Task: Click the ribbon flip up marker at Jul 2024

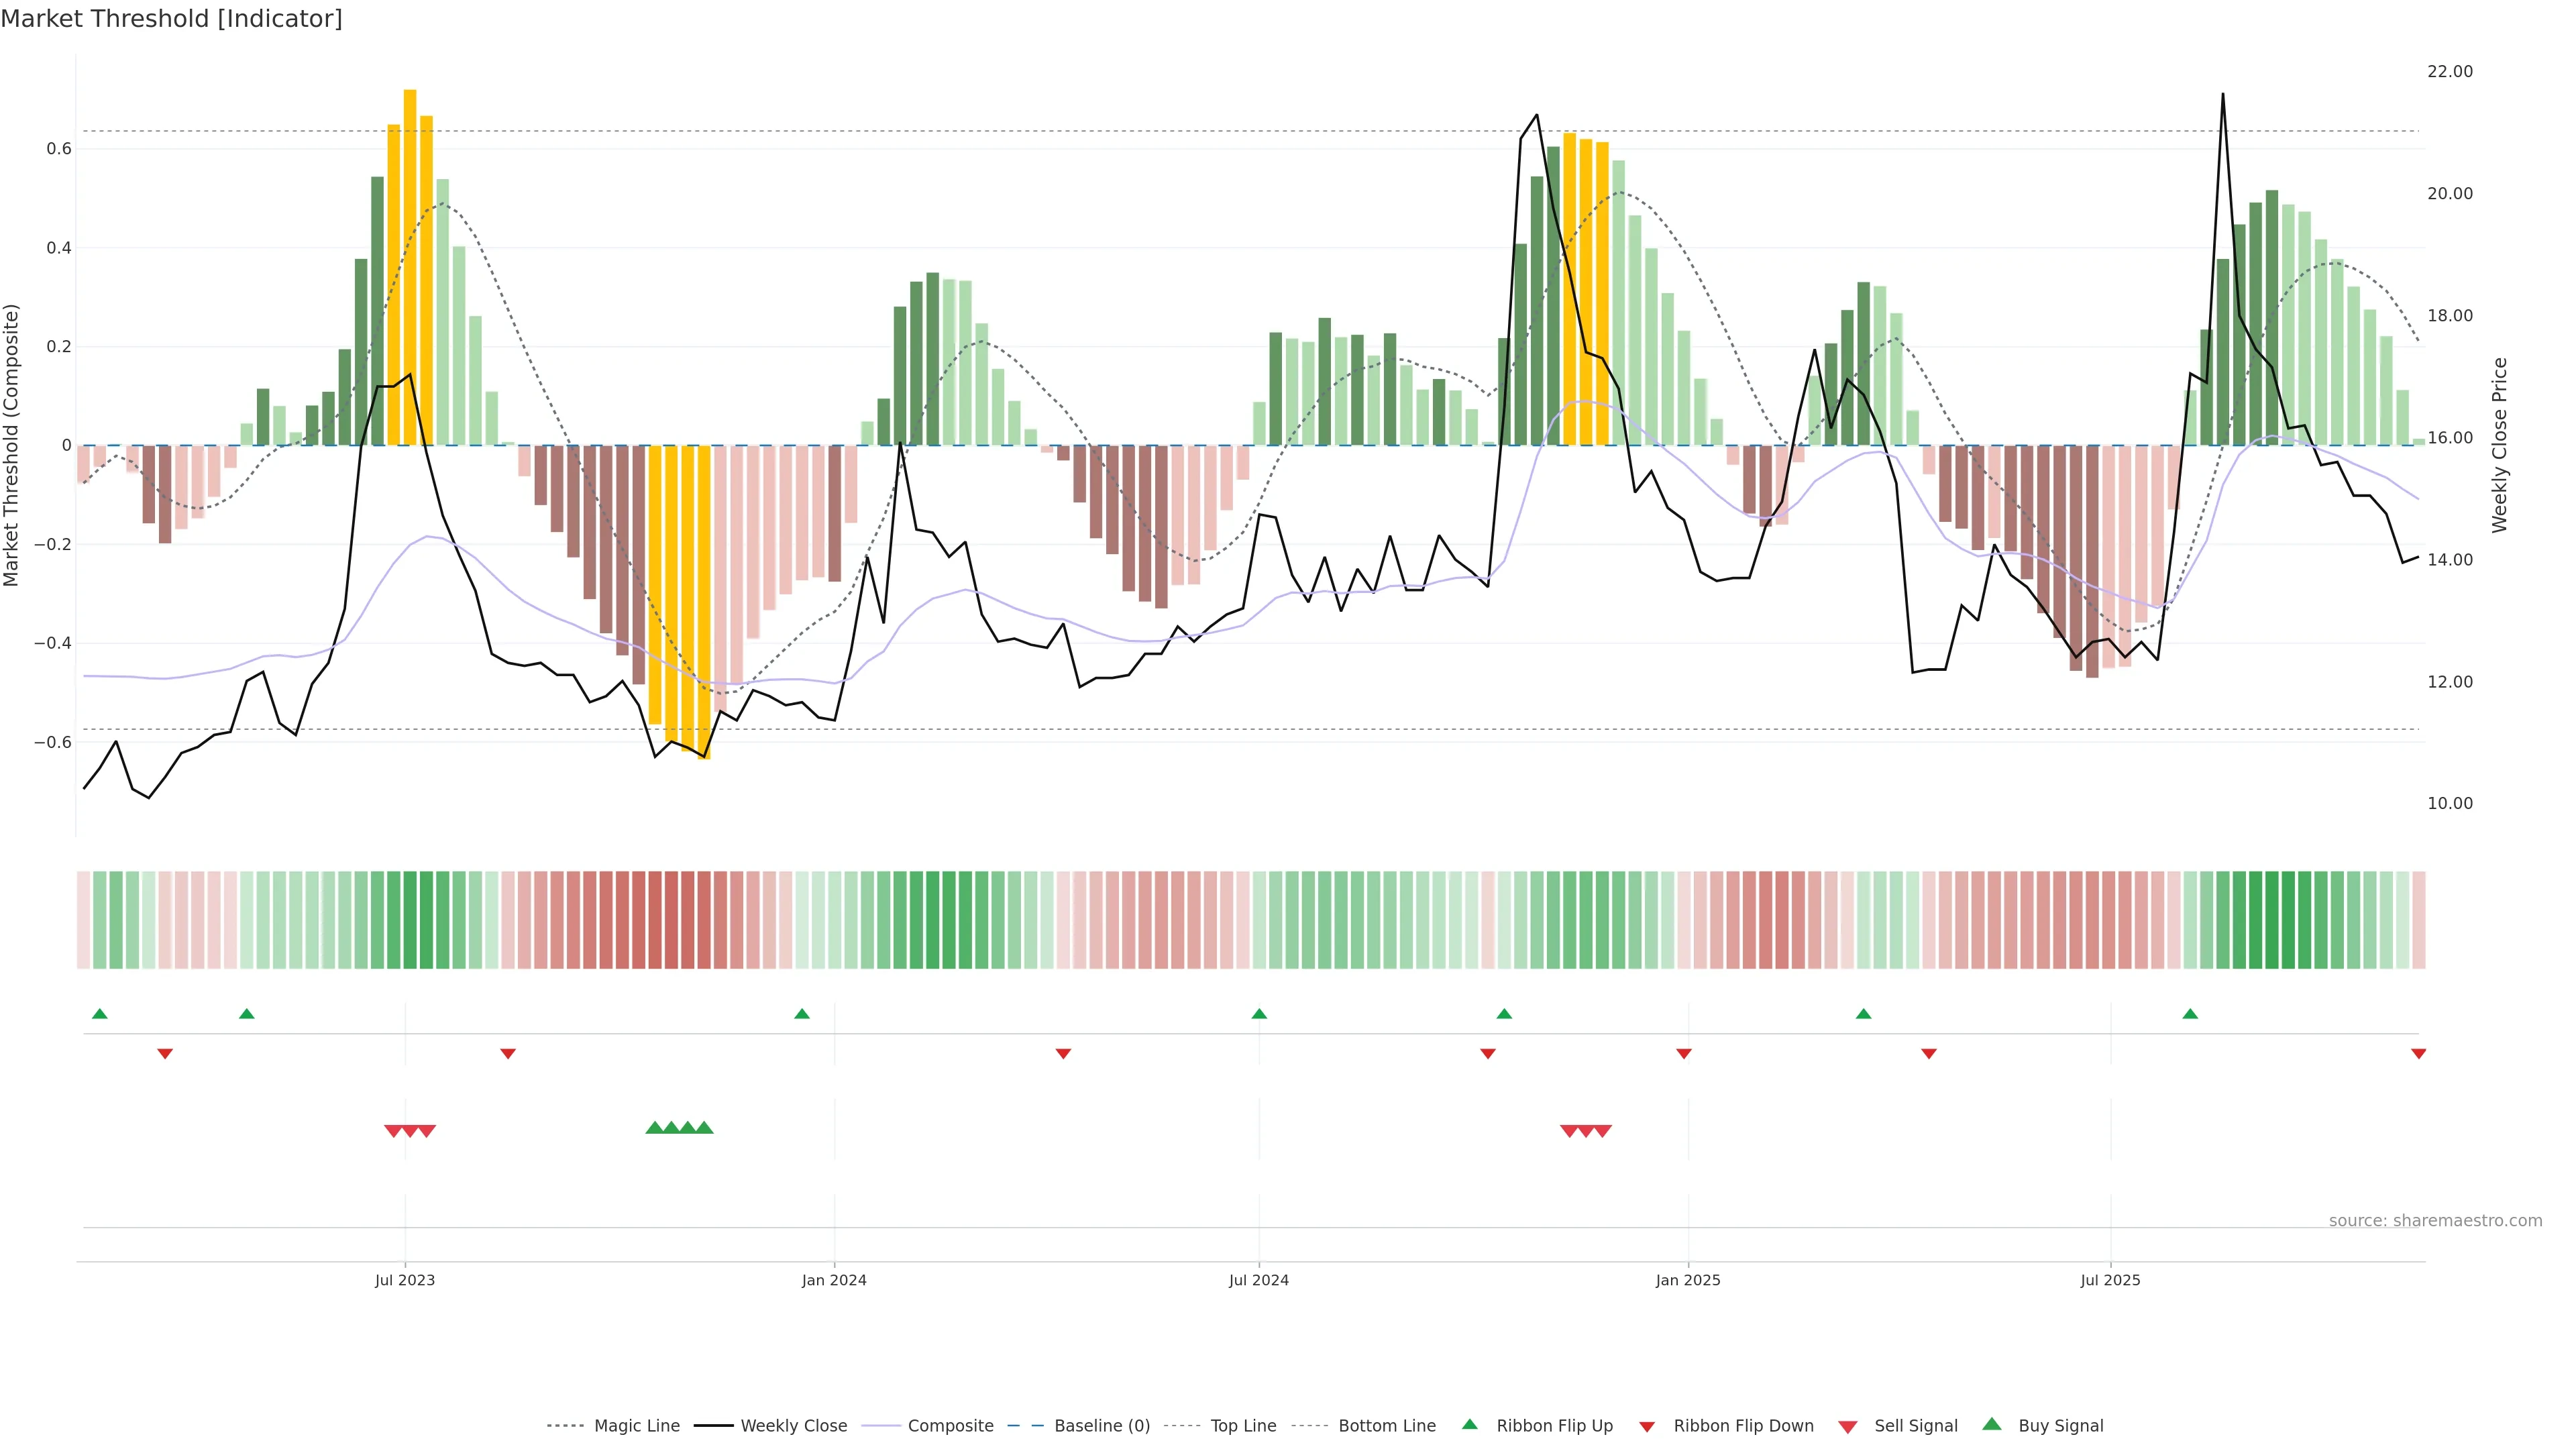Action: pos(1259,1014)
